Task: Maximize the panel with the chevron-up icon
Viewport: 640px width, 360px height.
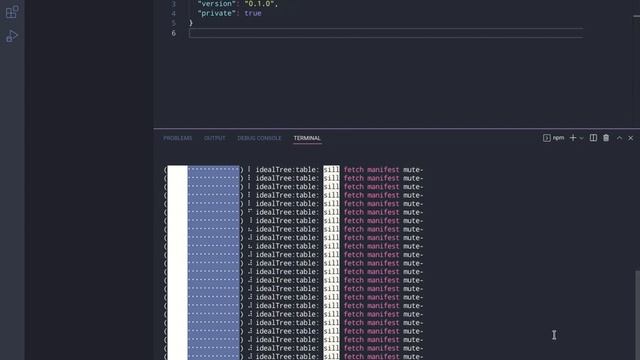Action: (x=619, y=138)
